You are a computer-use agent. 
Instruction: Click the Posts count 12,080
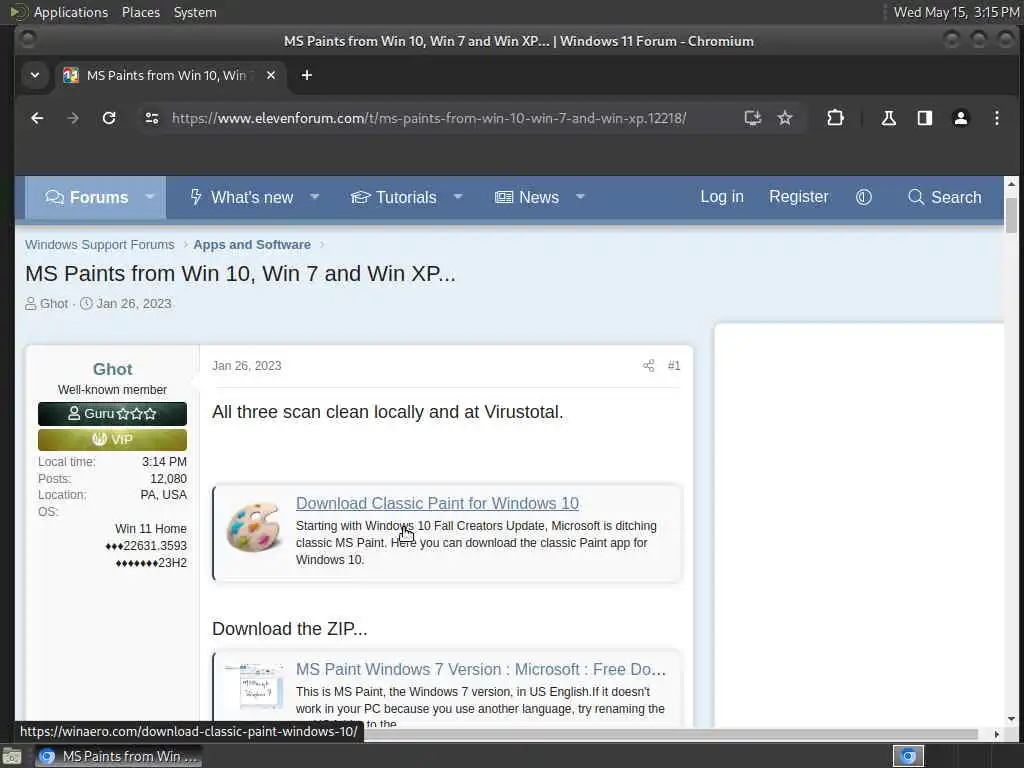(168, 479)
